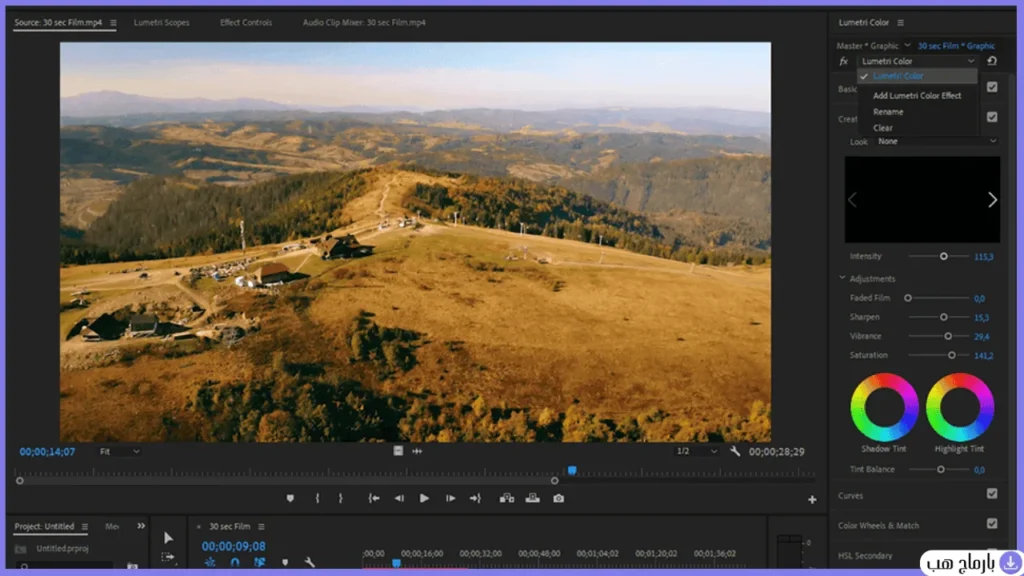
Task: Click the Mark Out bracket icon
Action: click(340, 498)
